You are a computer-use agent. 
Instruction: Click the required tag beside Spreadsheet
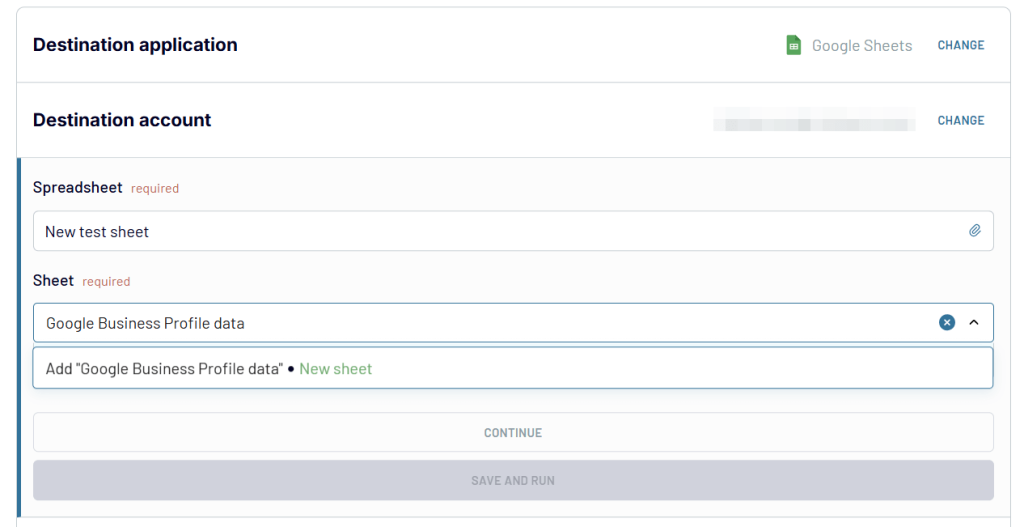point(155,189)
